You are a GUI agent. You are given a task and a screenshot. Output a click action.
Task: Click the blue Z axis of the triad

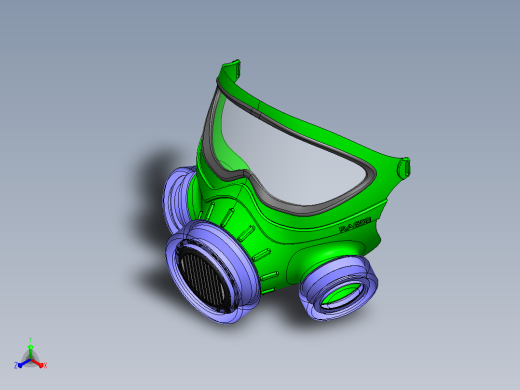pyautogui.click(x=23, y=363)
